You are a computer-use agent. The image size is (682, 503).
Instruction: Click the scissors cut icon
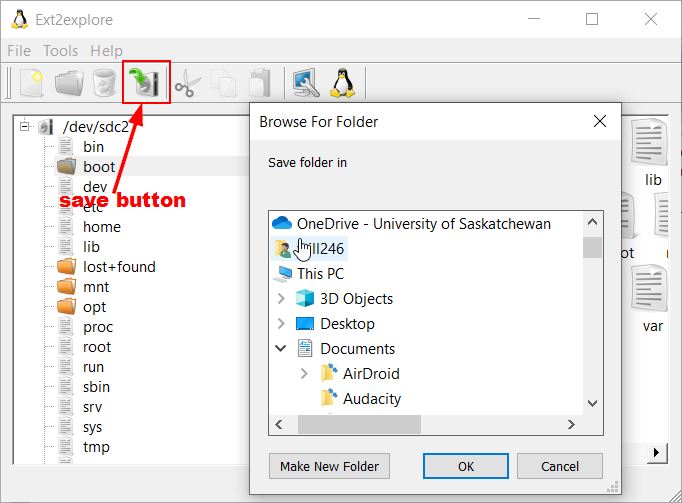tap(187, 83)
